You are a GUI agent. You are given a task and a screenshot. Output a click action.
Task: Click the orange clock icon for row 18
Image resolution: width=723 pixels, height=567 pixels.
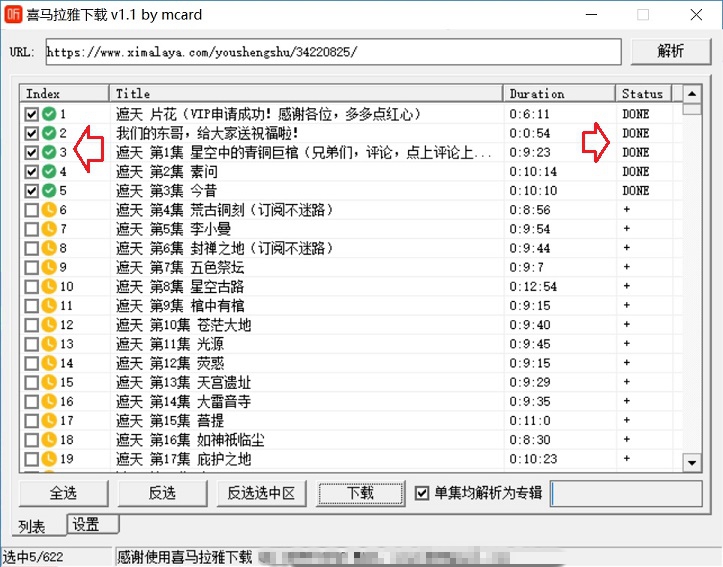(49, 440)
